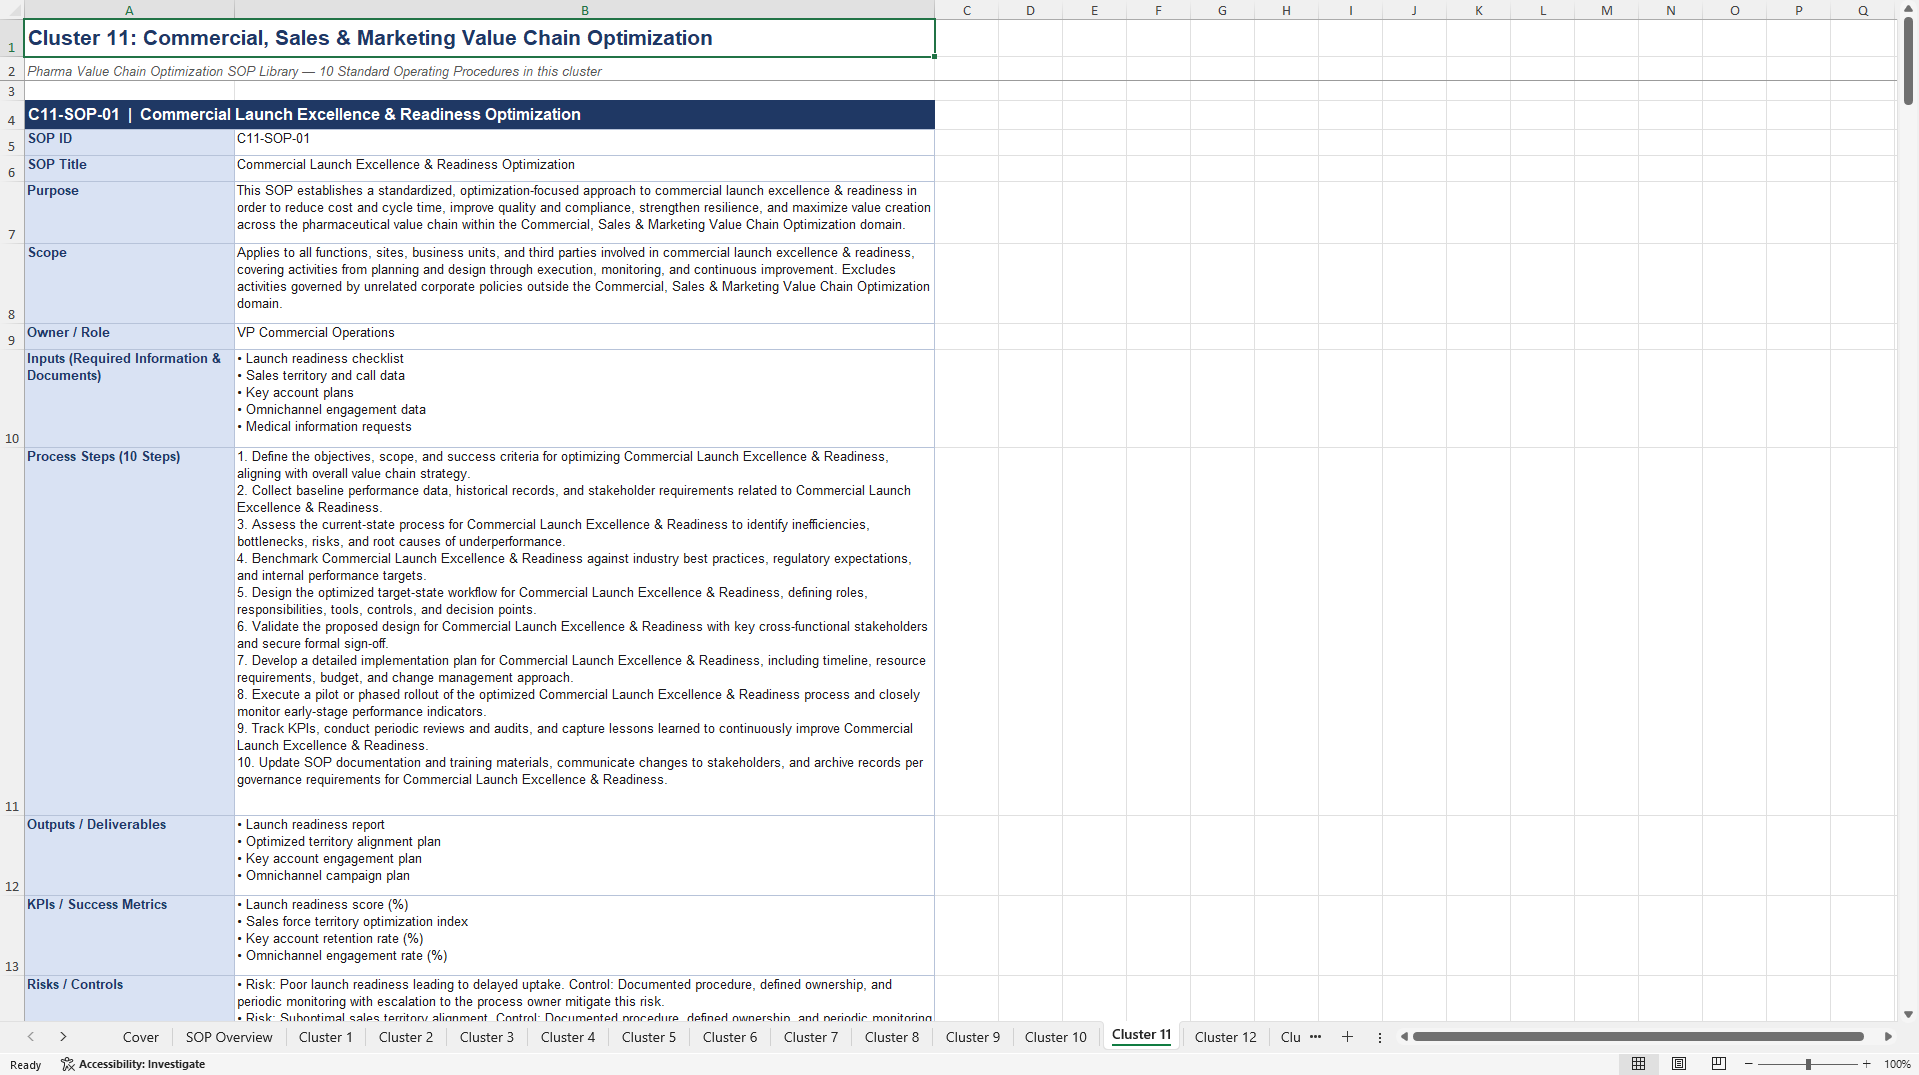Select the 'SOP ID' label cell
1919x1075 pixels.
coord(129,142)
